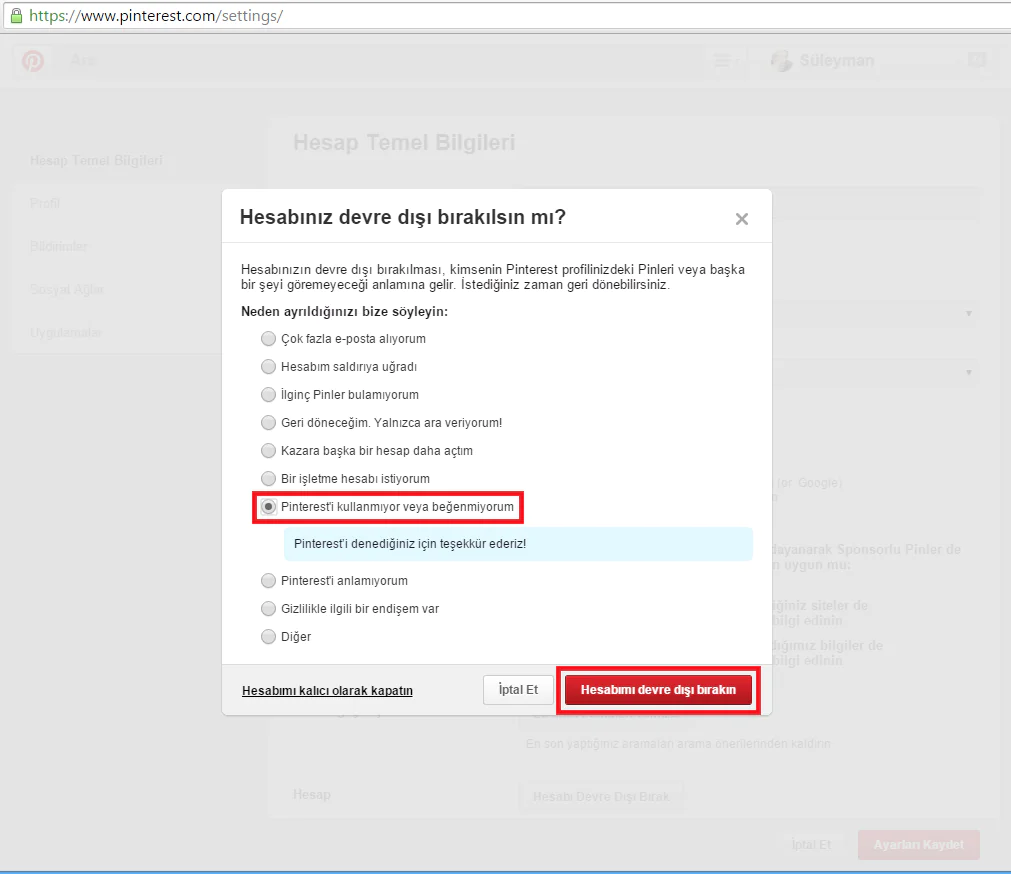Click the 'İptal Et' button in dialog
1011x874 pixels.
click(x=518, y=690)
